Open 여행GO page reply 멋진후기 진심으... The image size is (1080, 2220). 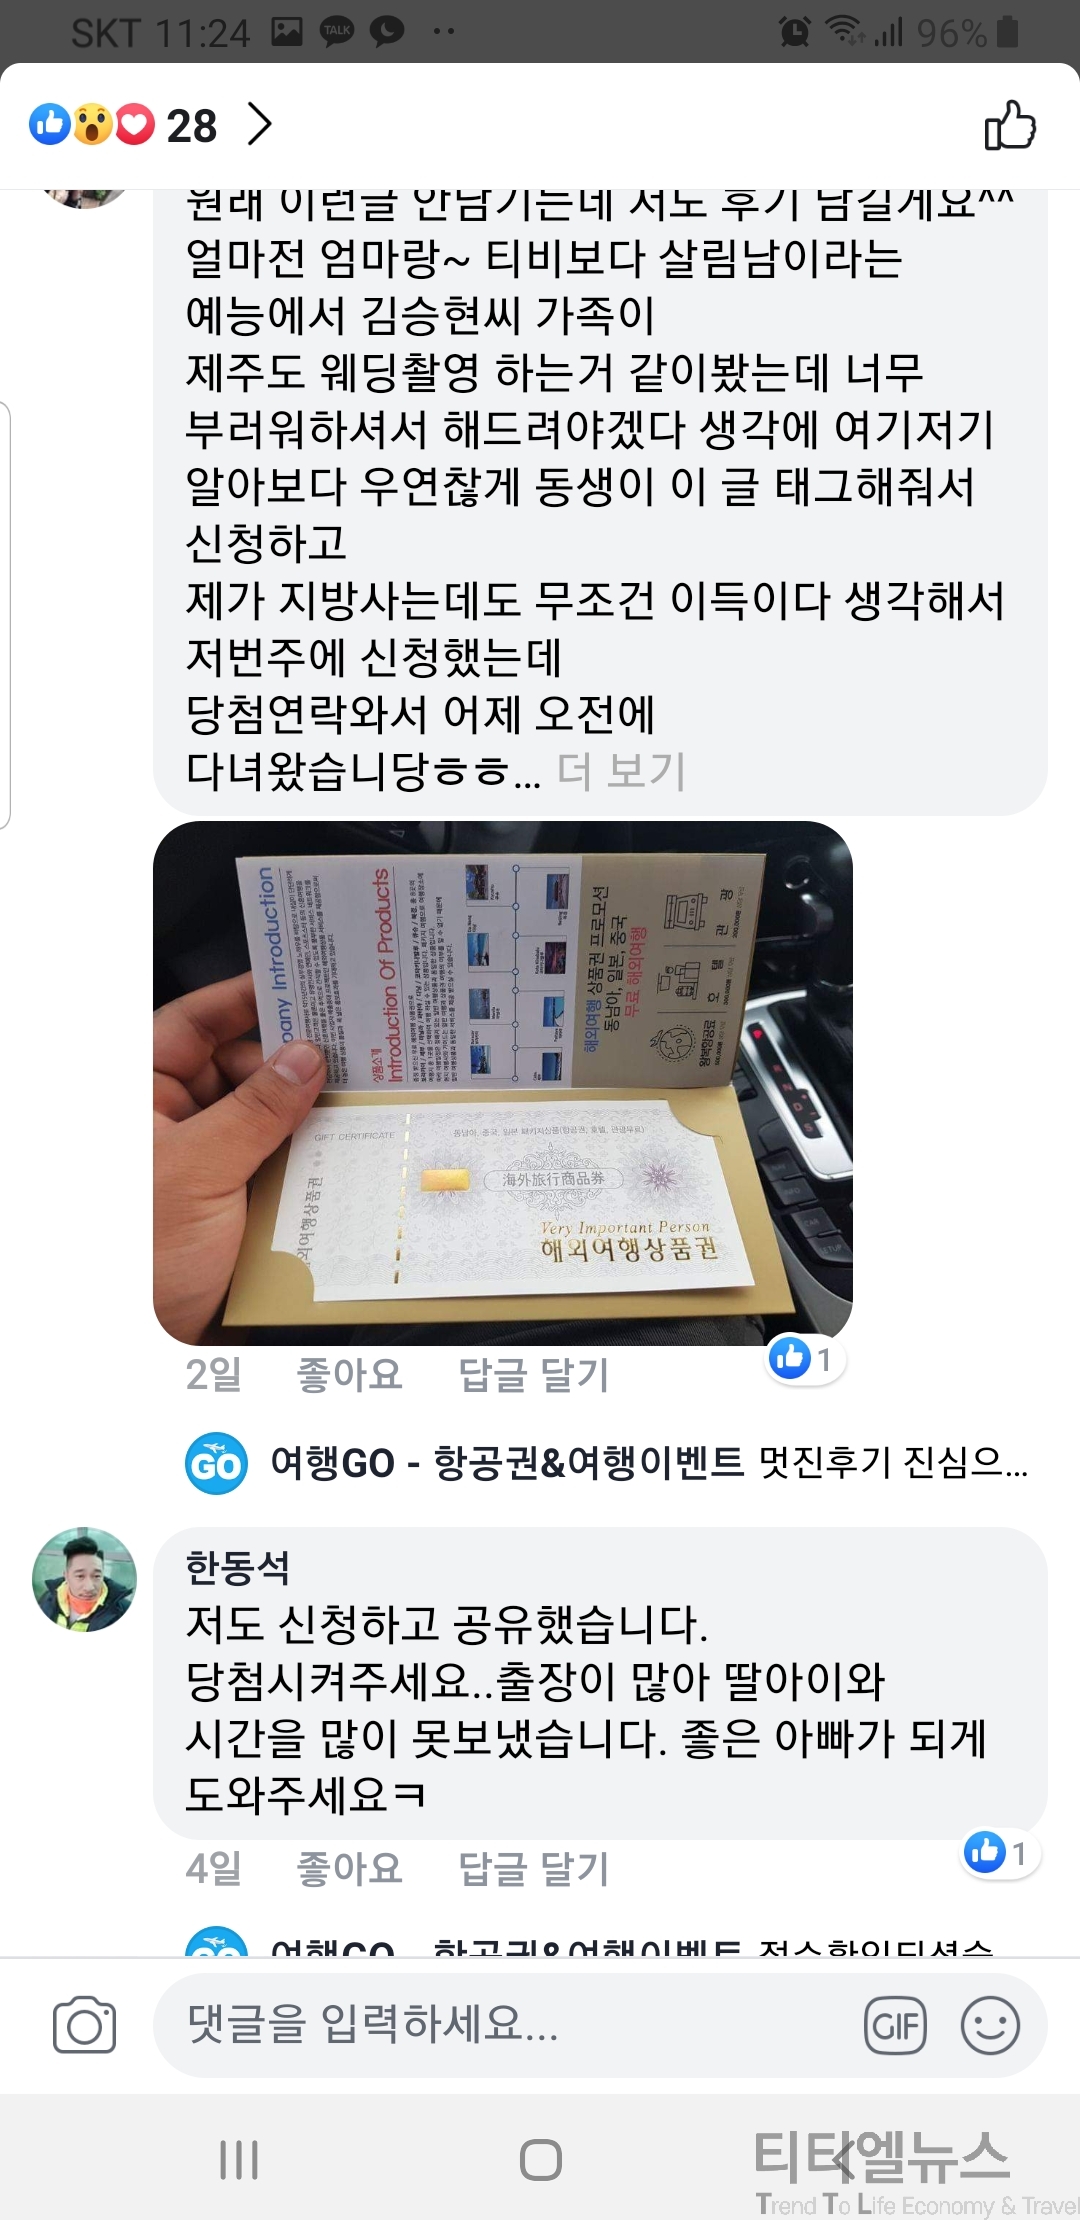coord(649,1463)
